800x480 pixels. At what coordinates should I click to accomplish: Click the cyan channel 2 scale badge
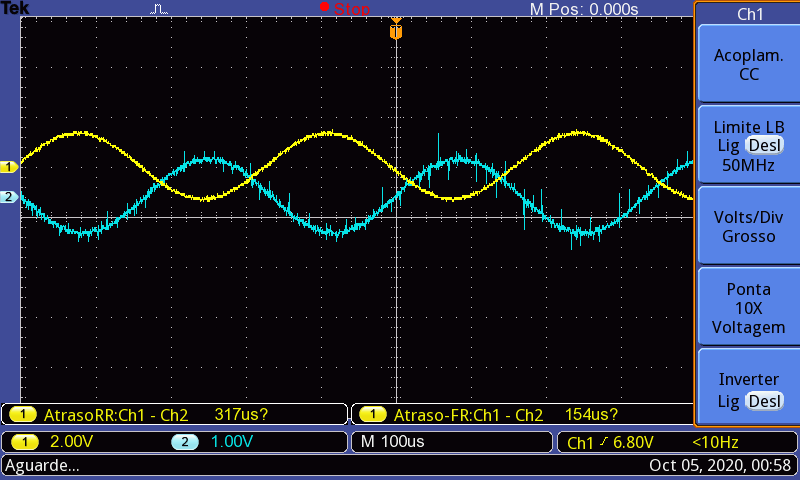point(185,442)
